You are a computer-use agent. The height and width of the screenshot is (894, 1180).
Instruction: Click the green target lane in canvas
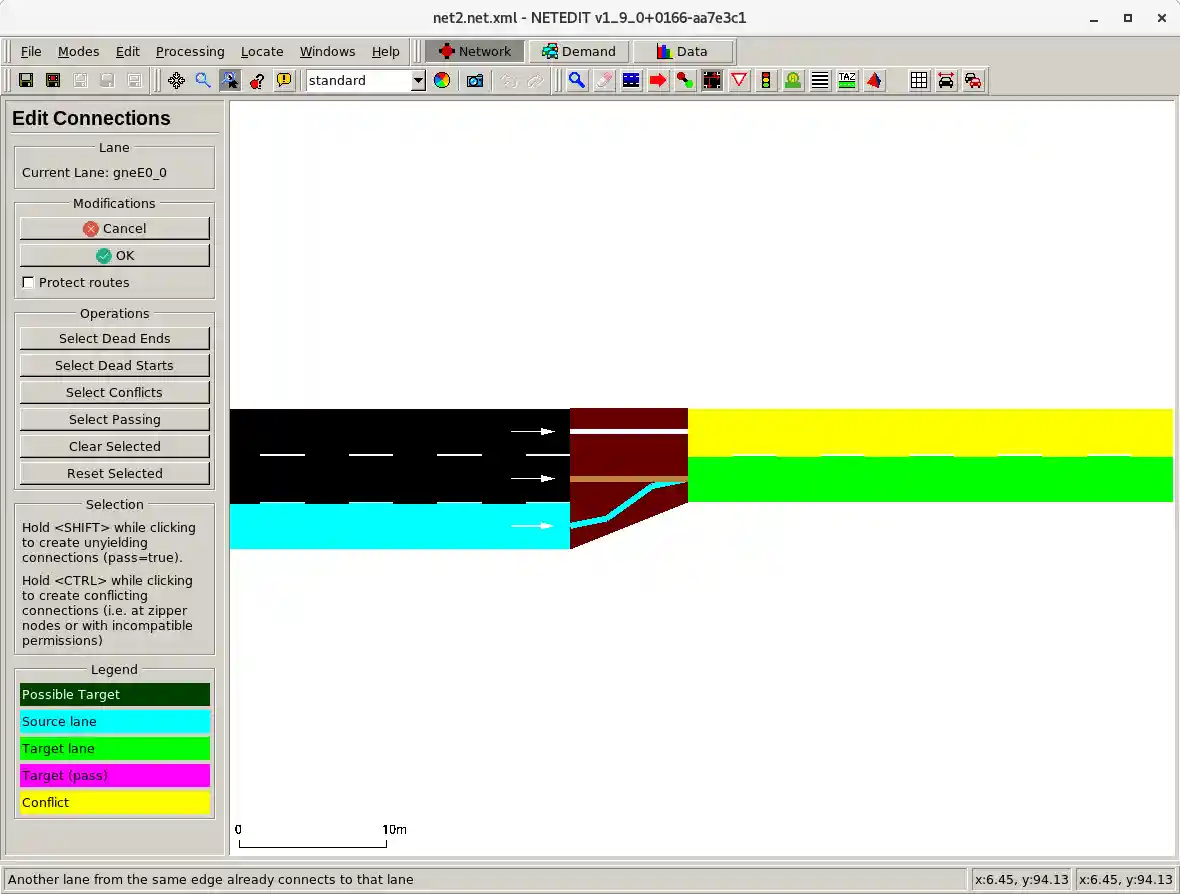coord(930,480)
